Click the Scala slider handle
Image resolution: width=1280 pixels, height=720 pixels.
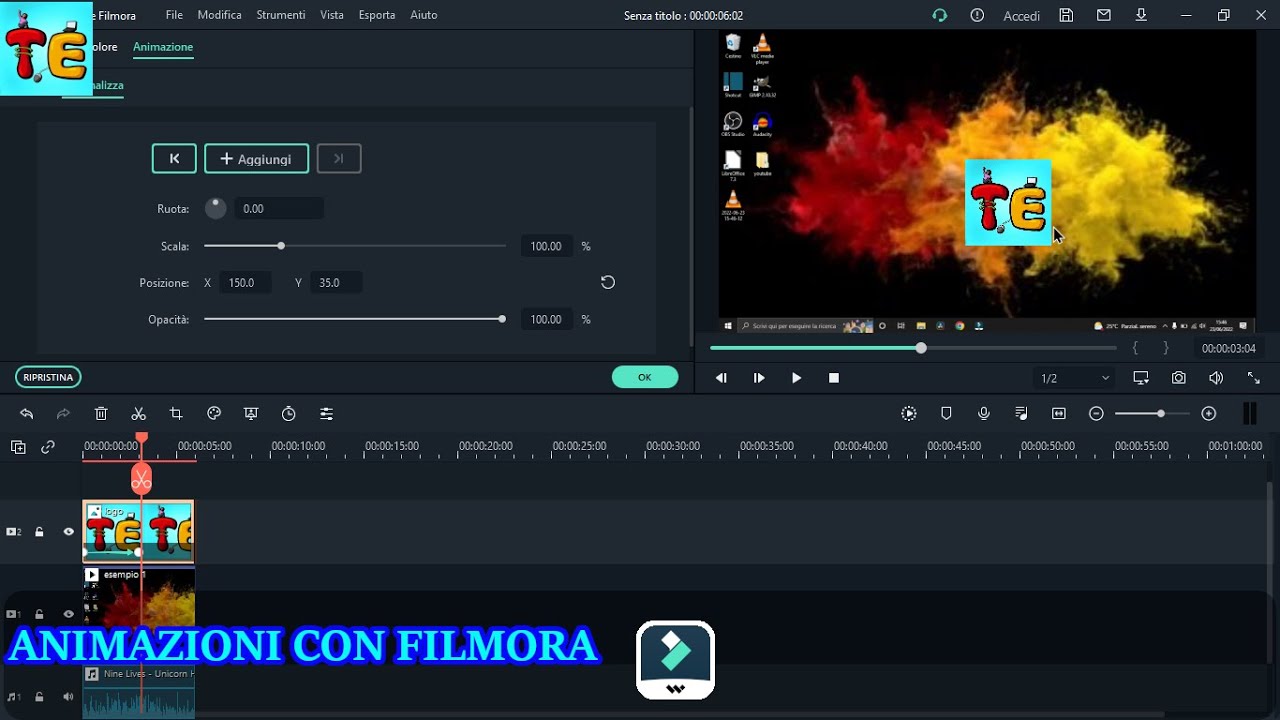[281, 246]
